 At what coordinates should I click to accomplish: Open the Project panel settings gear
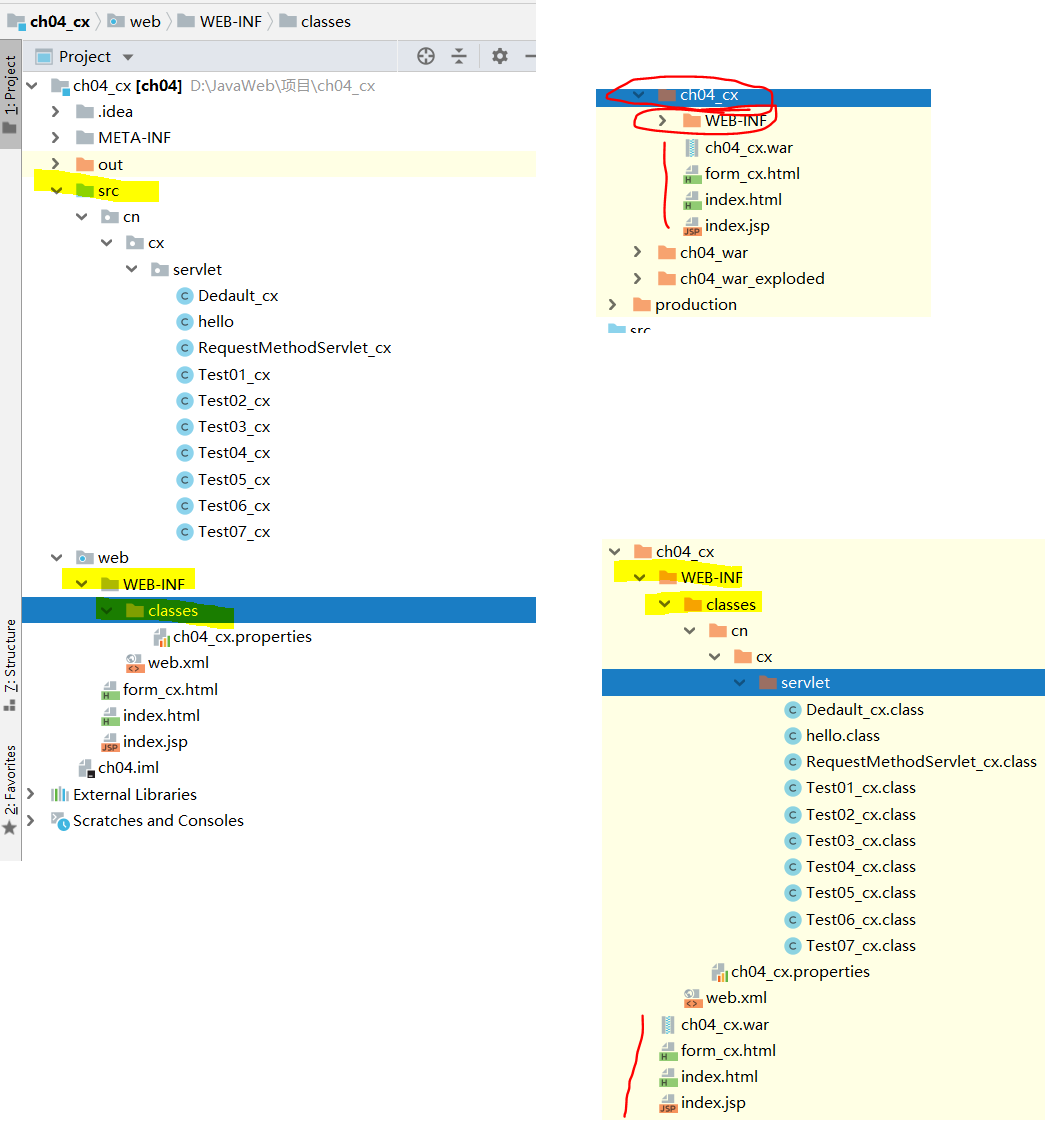pos(498,56)
